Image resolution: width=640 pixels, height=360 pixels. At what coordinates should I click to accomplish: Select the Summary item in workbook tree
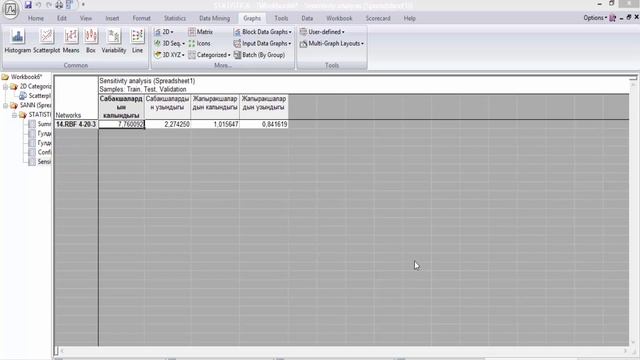40,124
